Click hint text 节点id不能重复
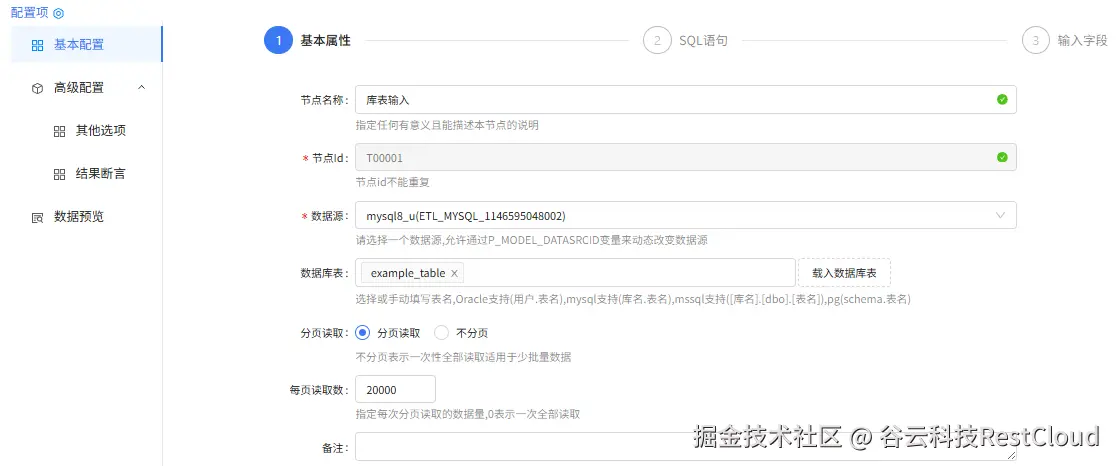Screen dimensions: 1116x466 [392, 183]
